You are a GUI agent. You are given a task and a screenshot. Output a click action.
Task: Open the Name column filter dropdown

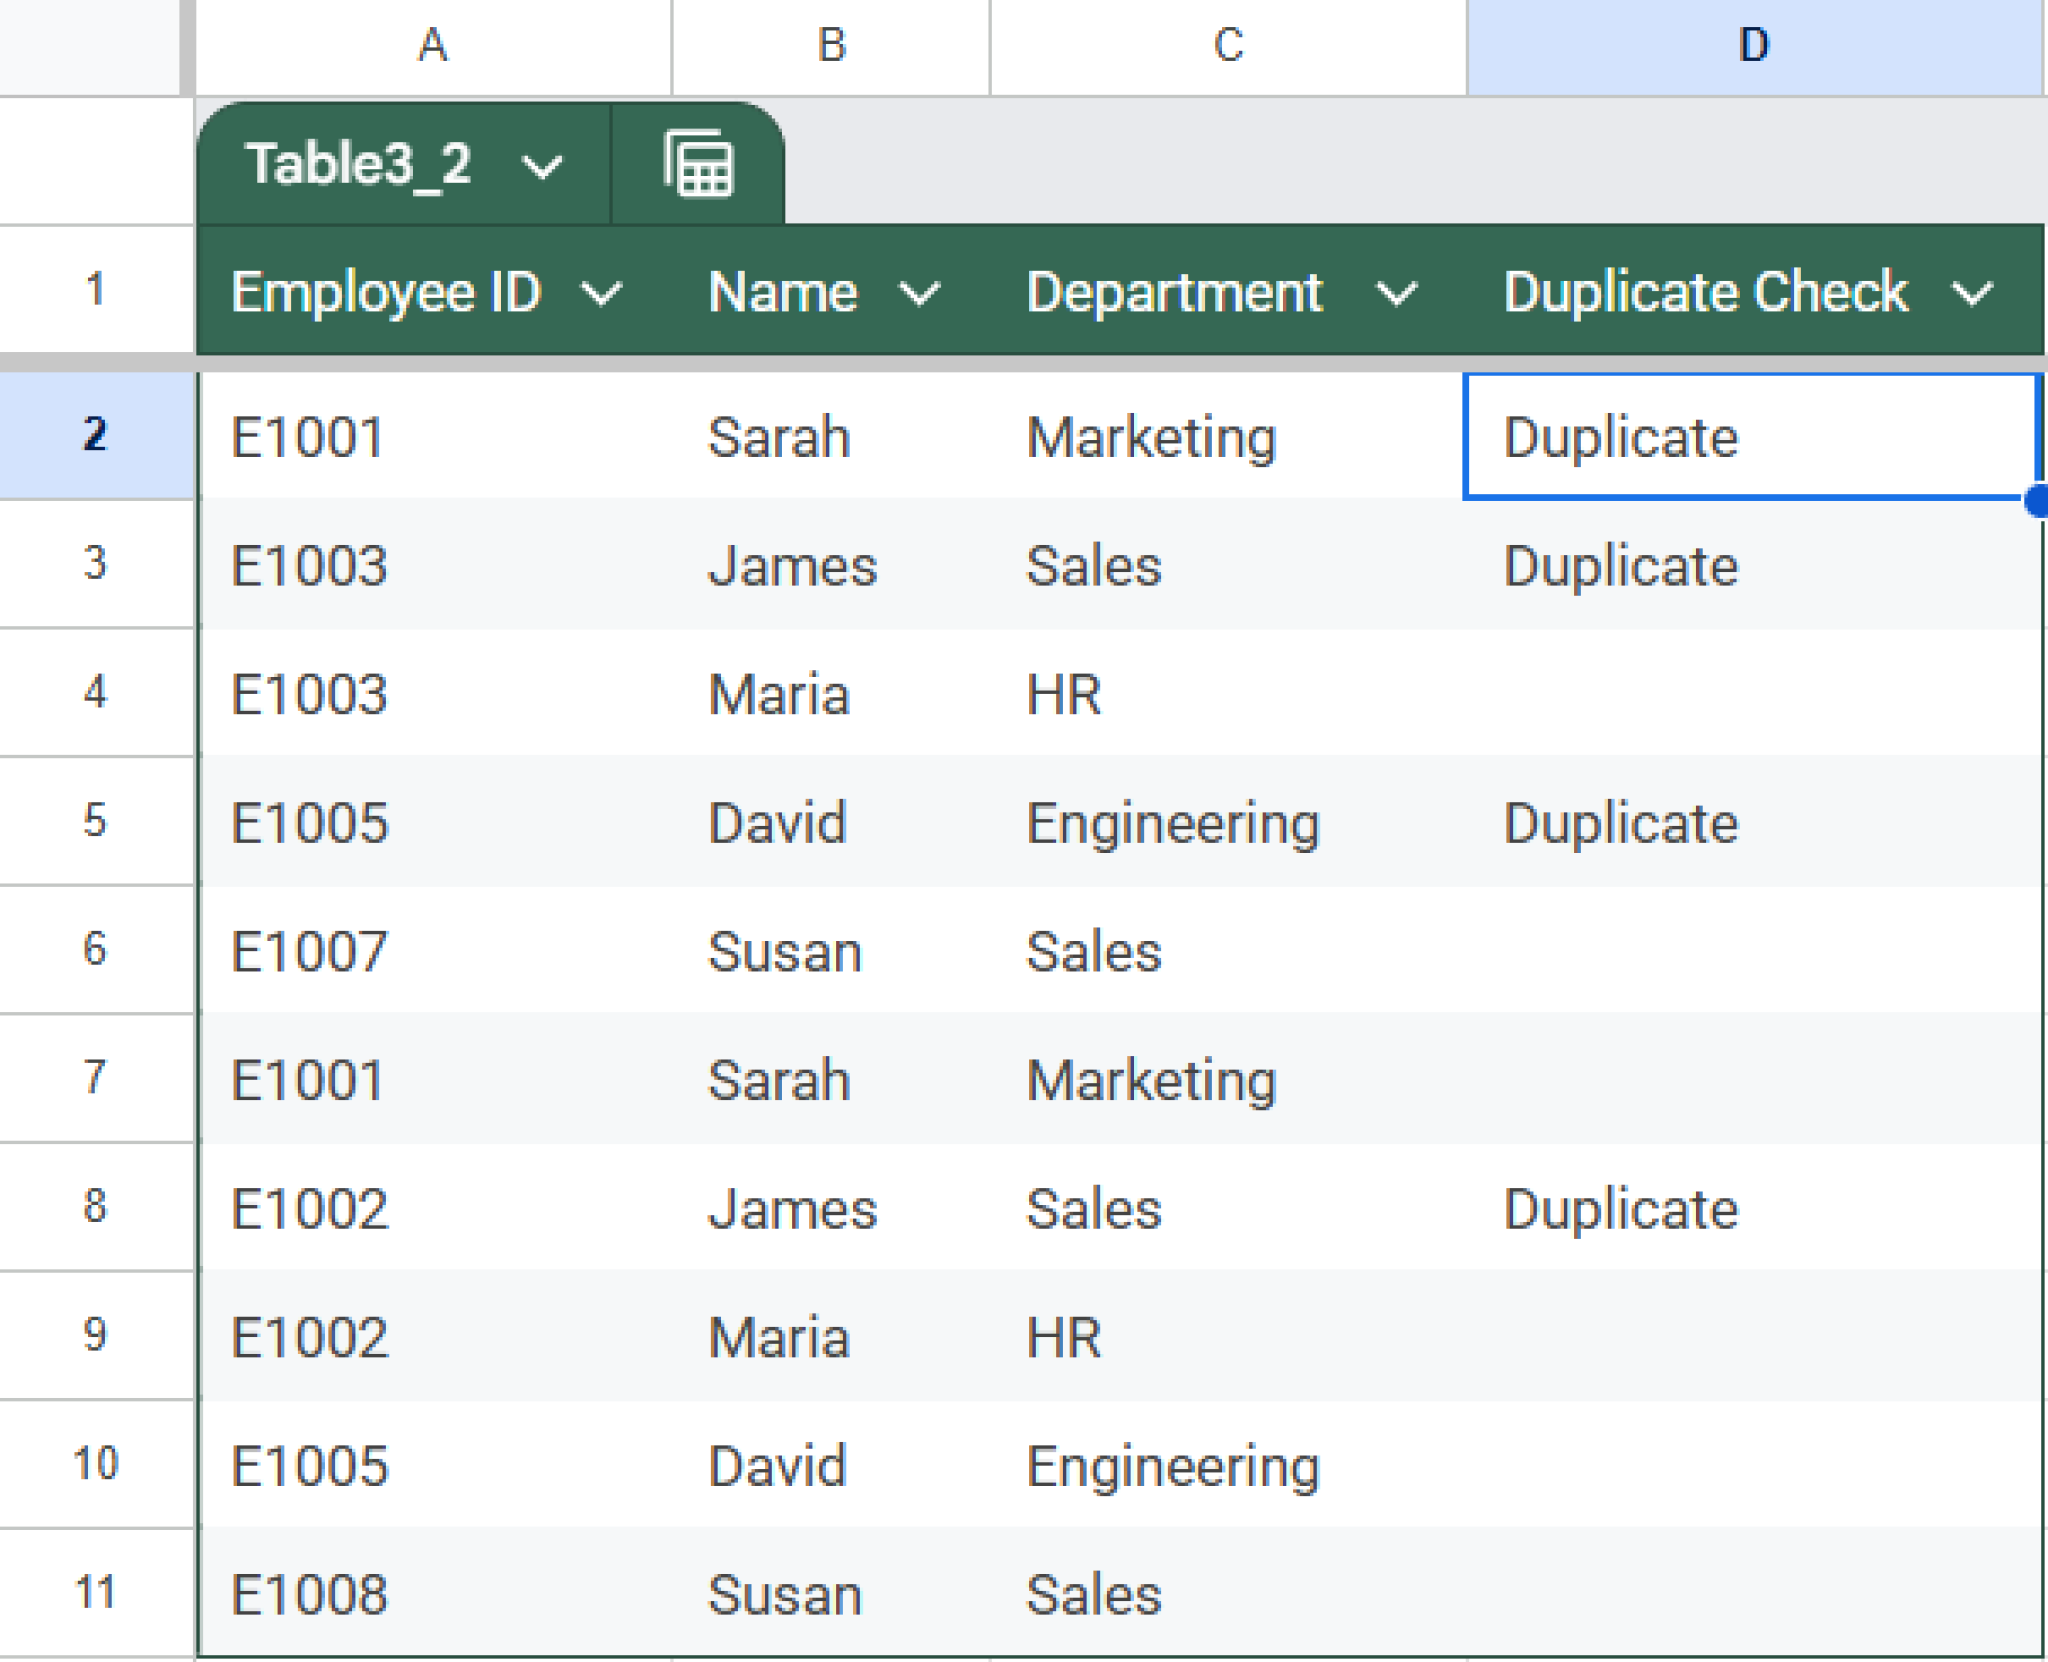pos(920,292)
